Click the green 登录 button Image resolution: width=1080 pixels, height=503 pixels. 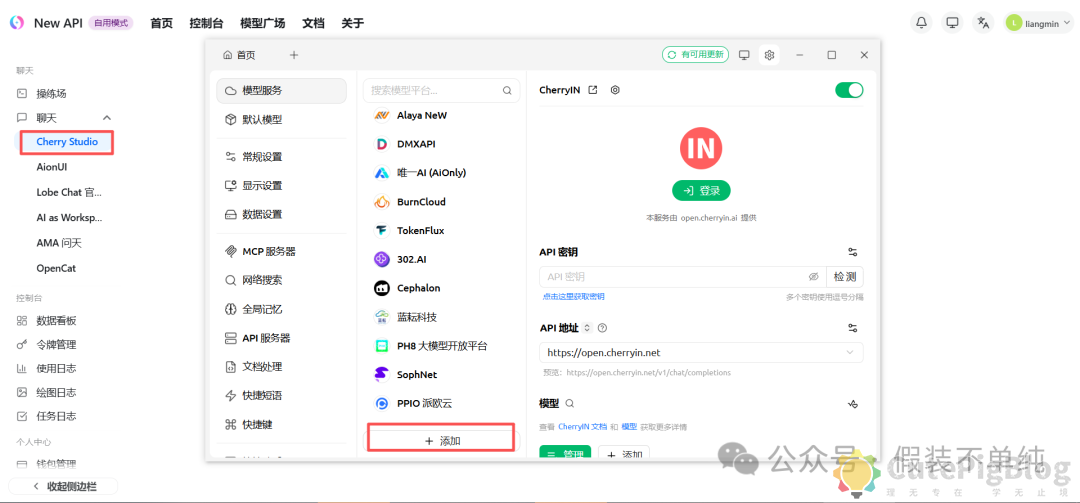tap(701, 191)
